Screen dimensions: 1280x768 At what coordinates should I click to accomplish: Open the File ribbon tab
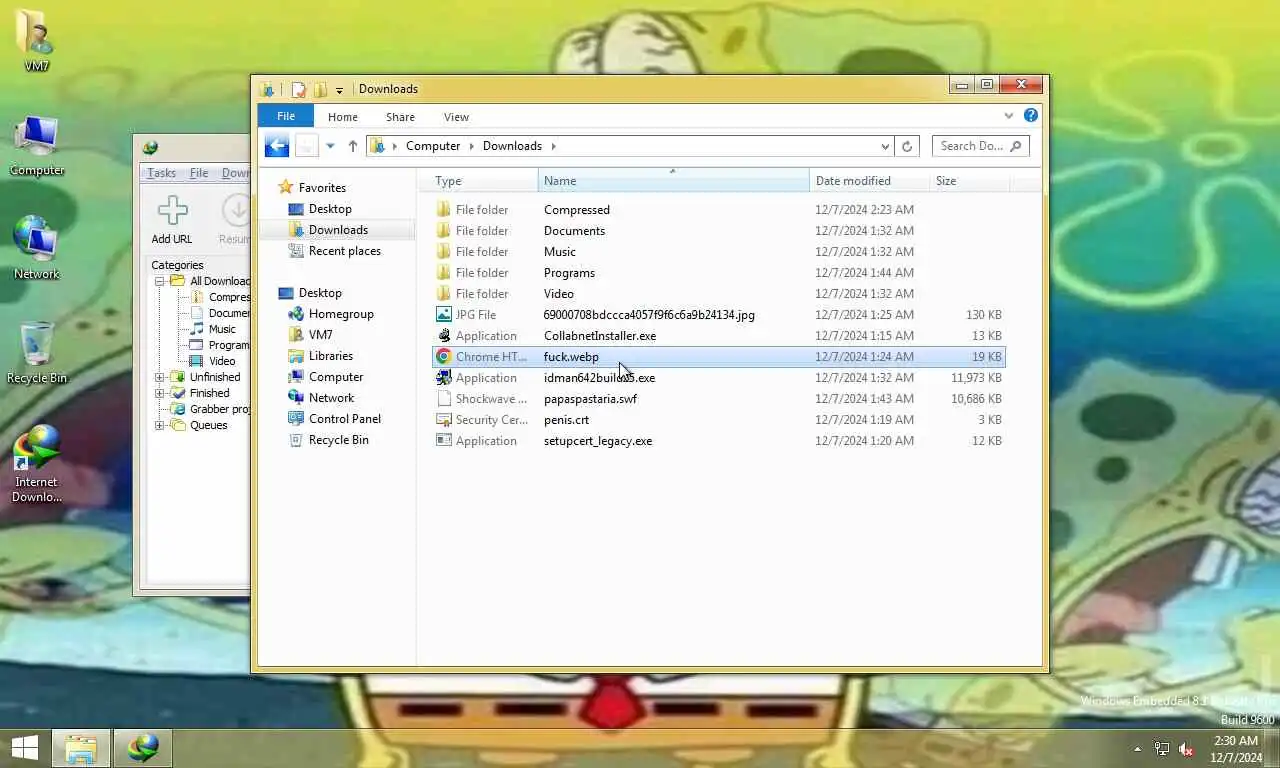click(x=286, y=117)
